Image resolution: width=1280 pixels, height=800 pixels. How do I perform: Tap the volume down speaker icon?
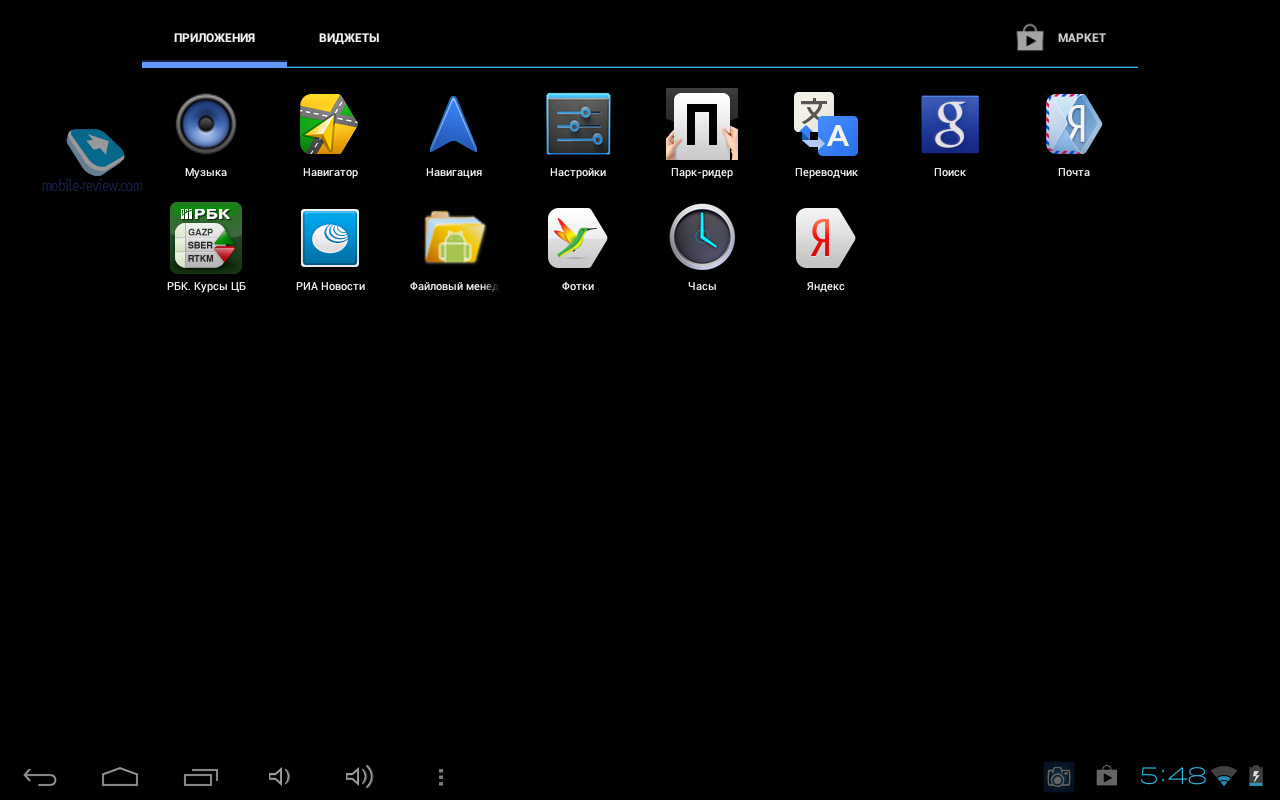pos(279,777)
